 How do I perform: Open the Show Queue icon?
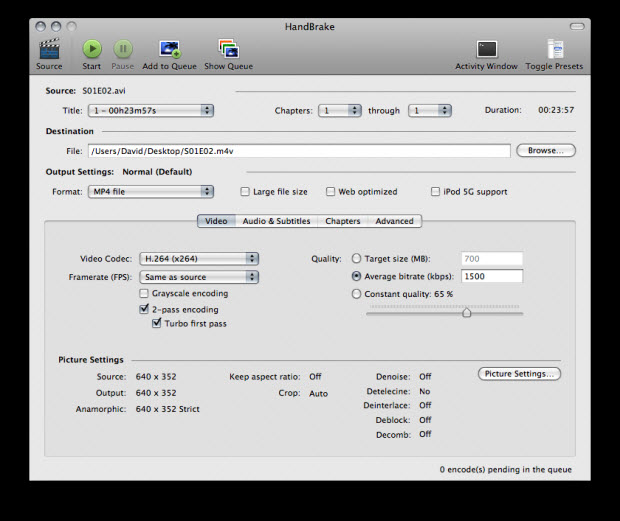click(229, 49)
